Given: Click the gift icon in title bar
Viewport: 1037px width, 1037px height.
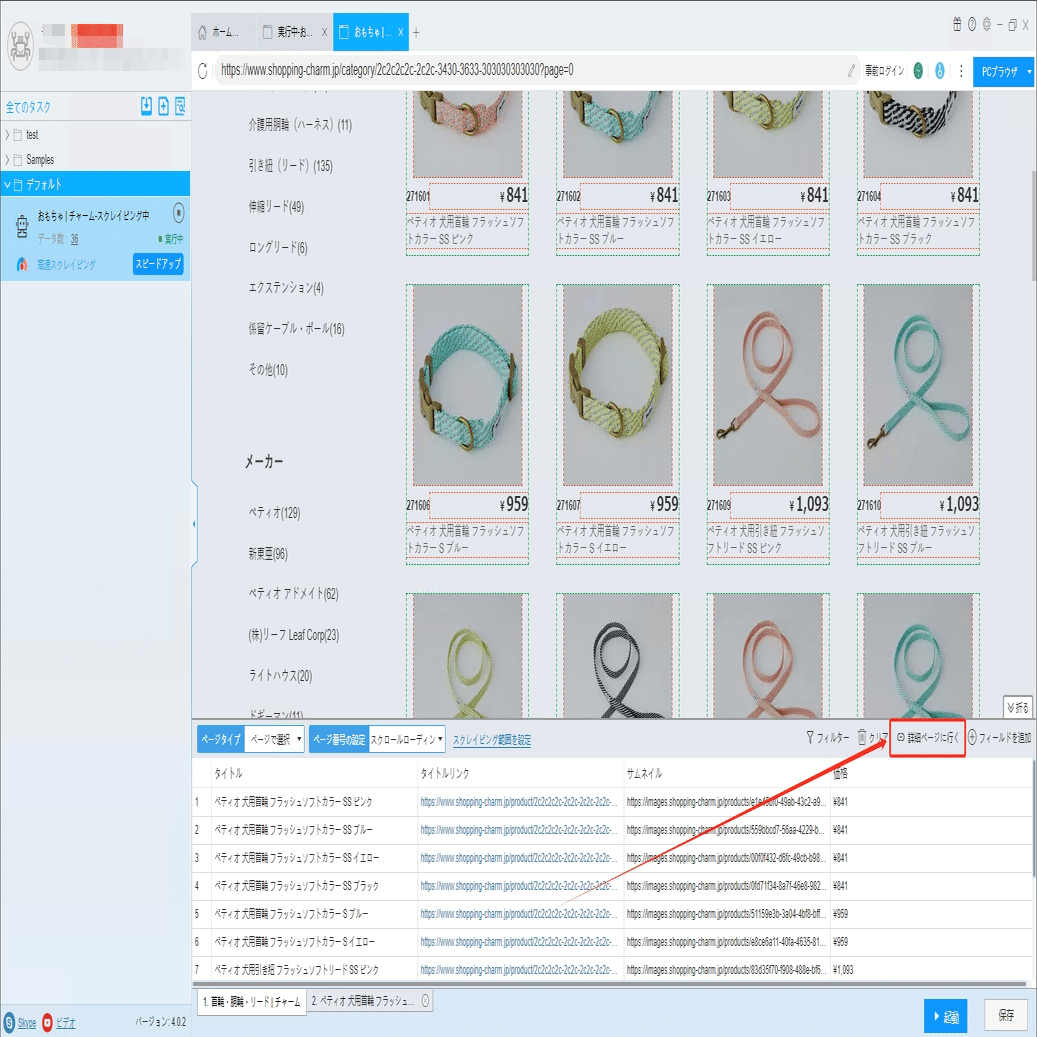Looking at the screenshot, I should 957,24.
